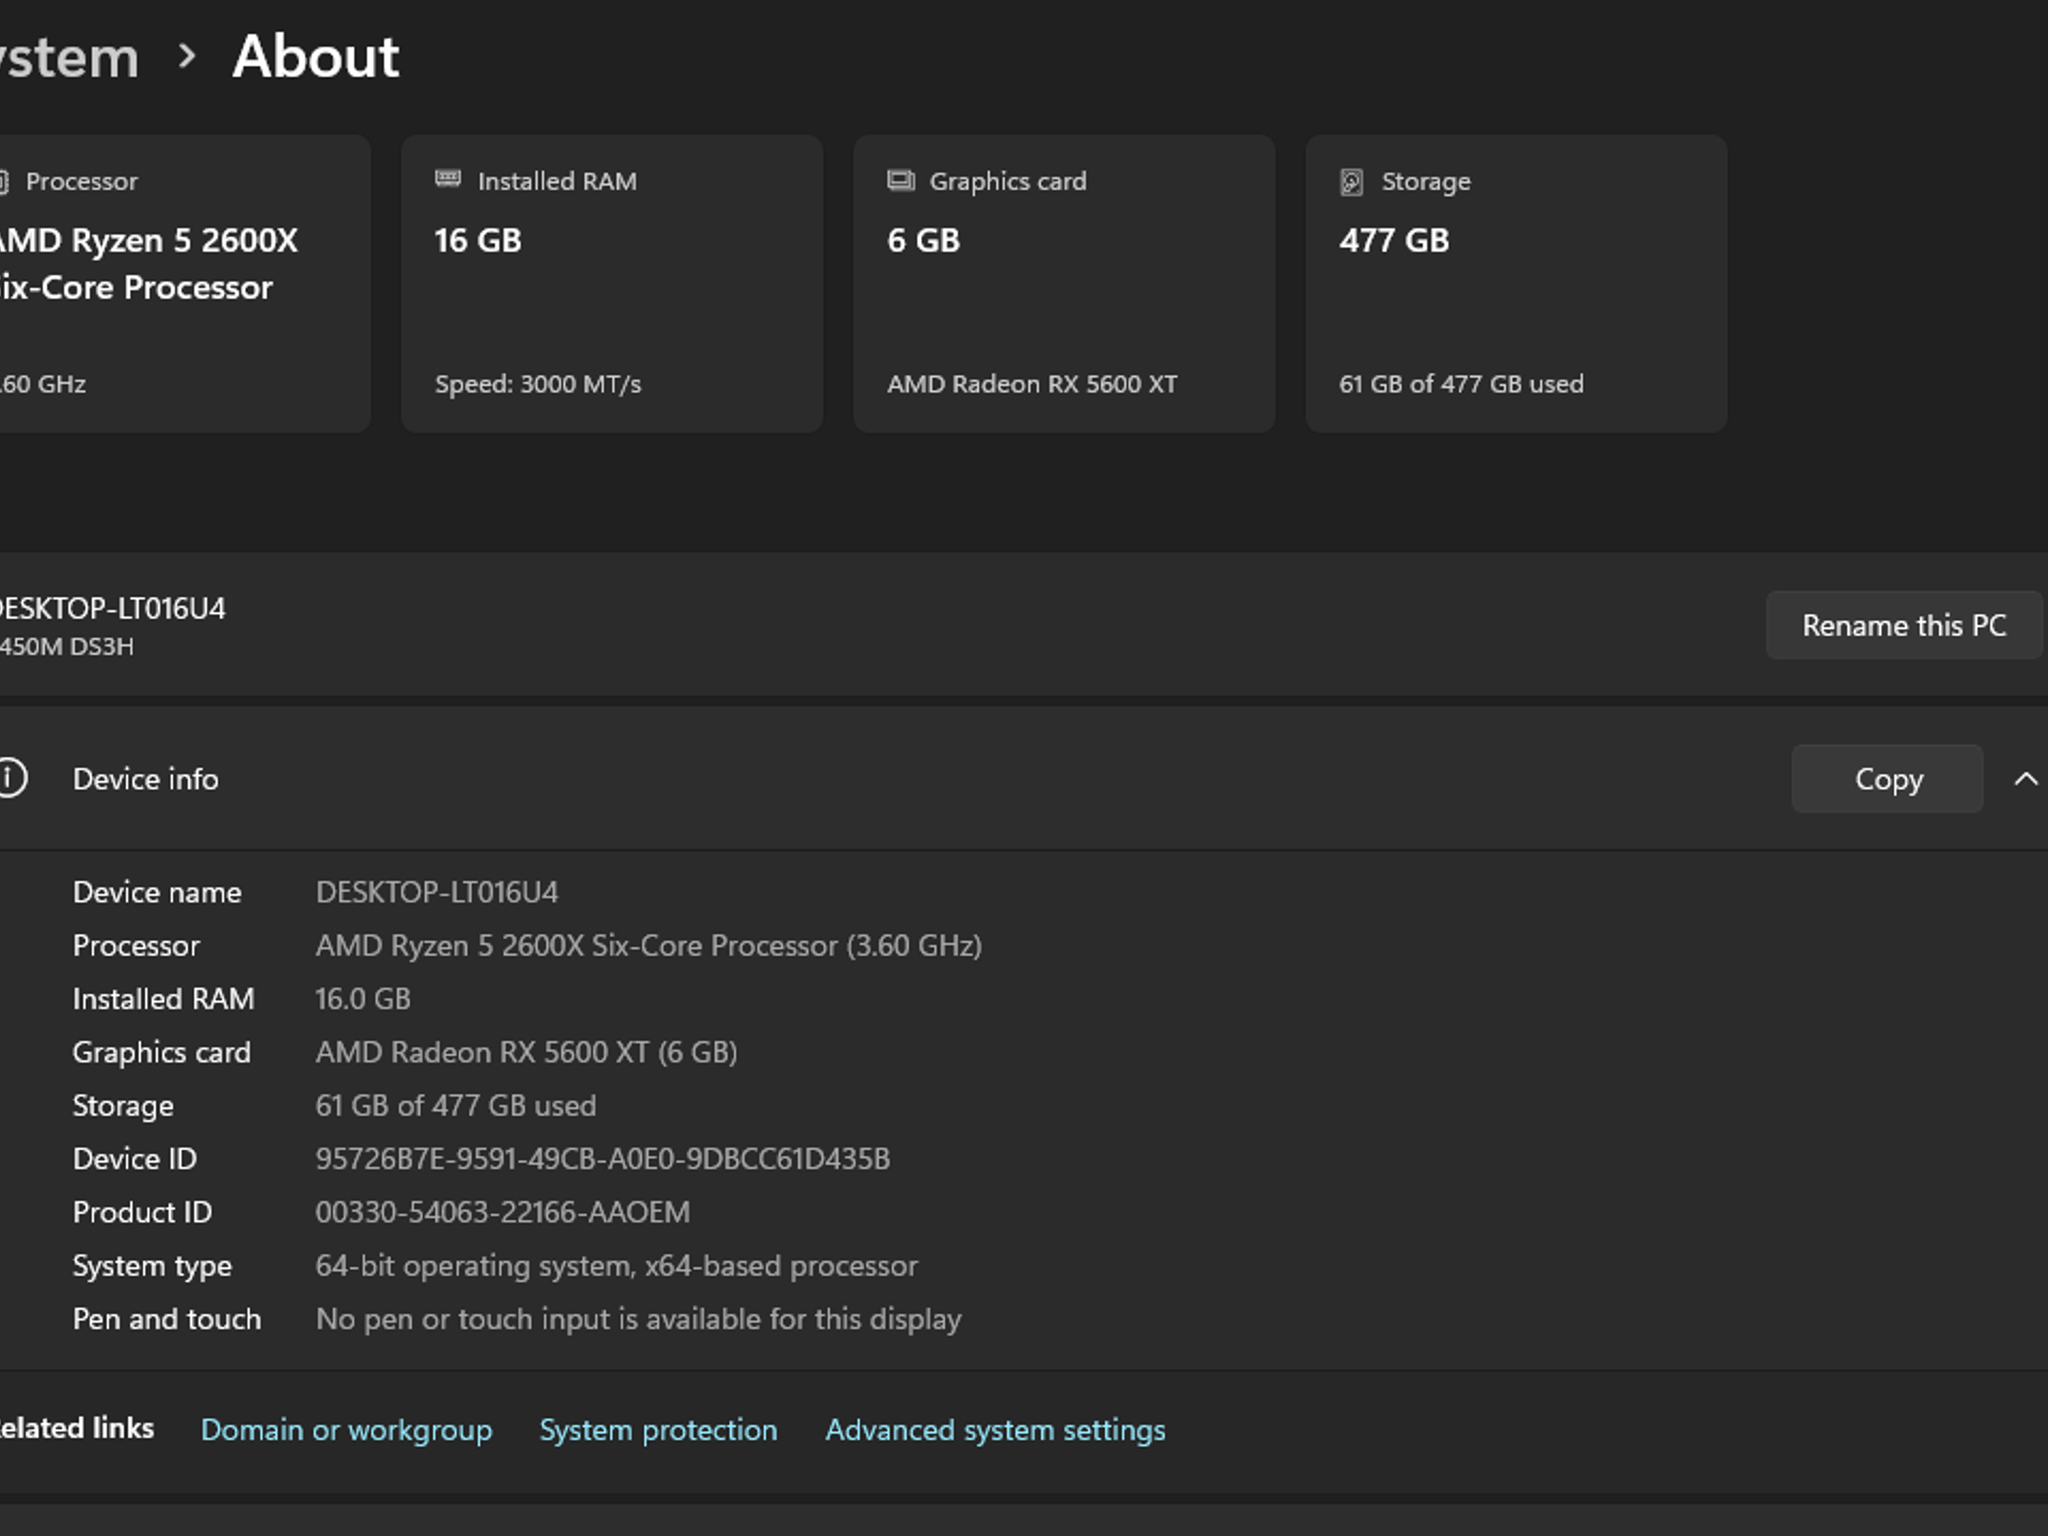The width and height of the screenshot is (2048, 1536).
Task: Click the About breadcrumb title
Action: click(x=316, y=56)
